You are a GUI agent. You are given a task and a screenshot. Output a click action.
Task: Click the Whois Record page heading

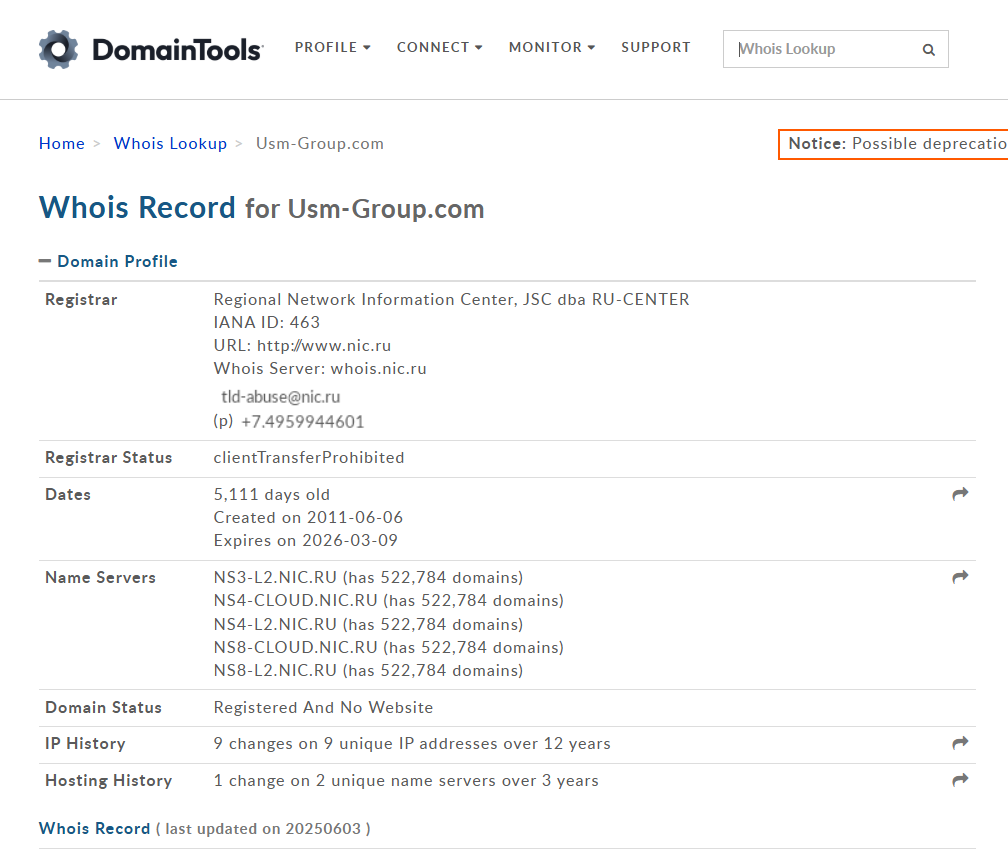click(262, 208)
